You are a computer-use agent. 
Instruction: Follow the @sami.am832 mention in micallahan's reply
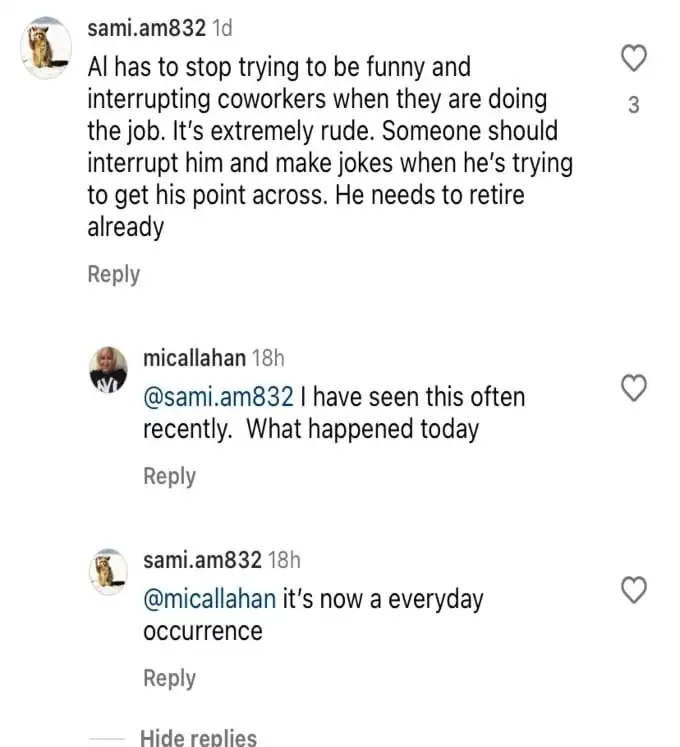click(218, 397)
